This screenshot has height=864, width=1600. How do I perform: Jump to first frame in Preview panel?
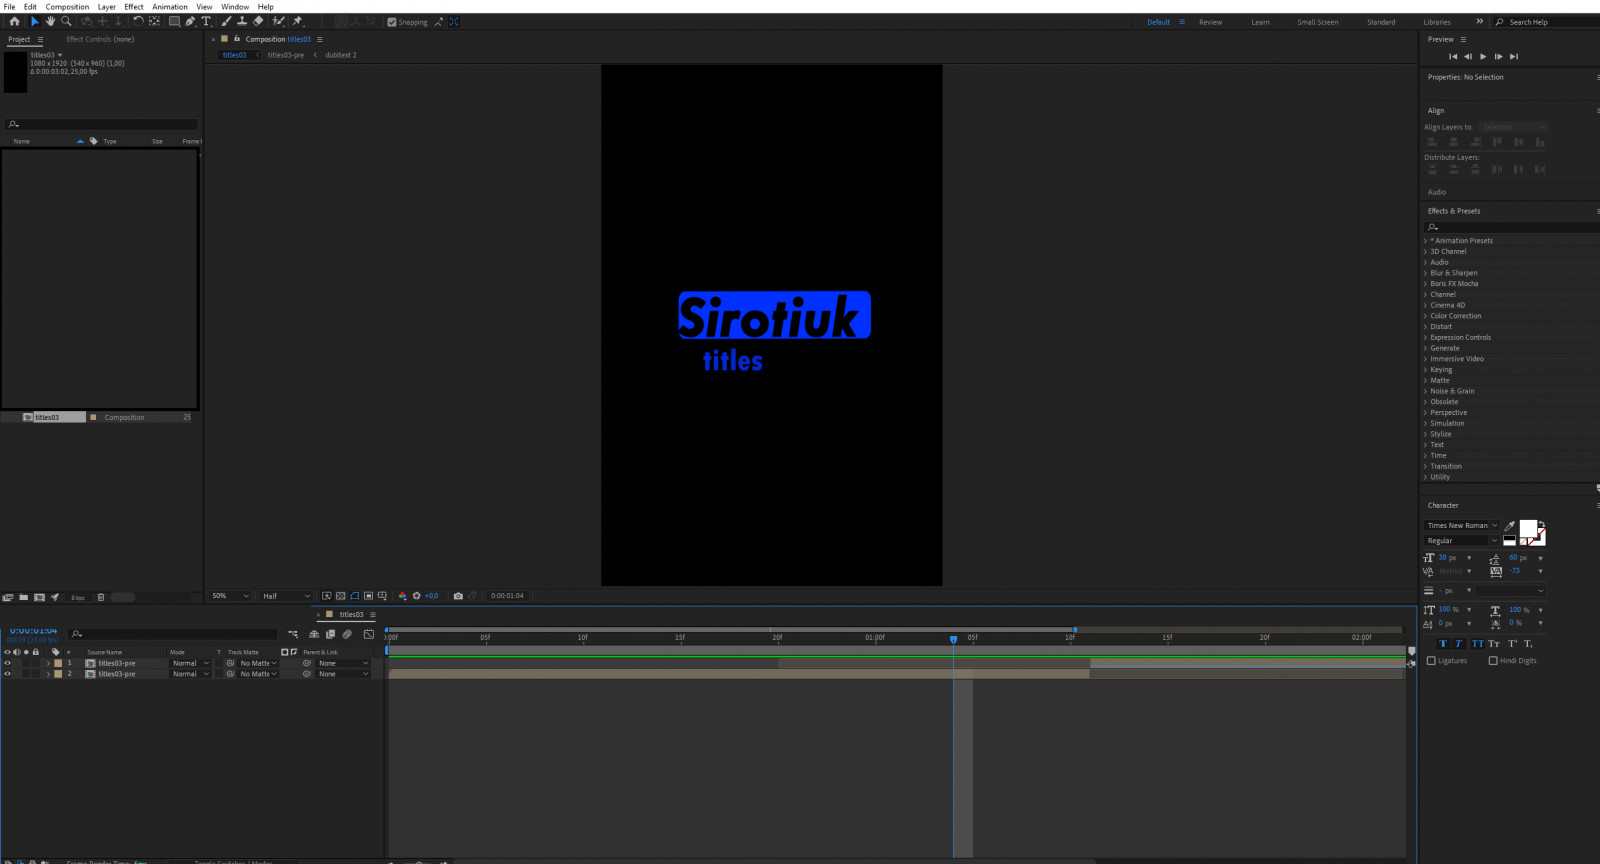[1453, 56]
